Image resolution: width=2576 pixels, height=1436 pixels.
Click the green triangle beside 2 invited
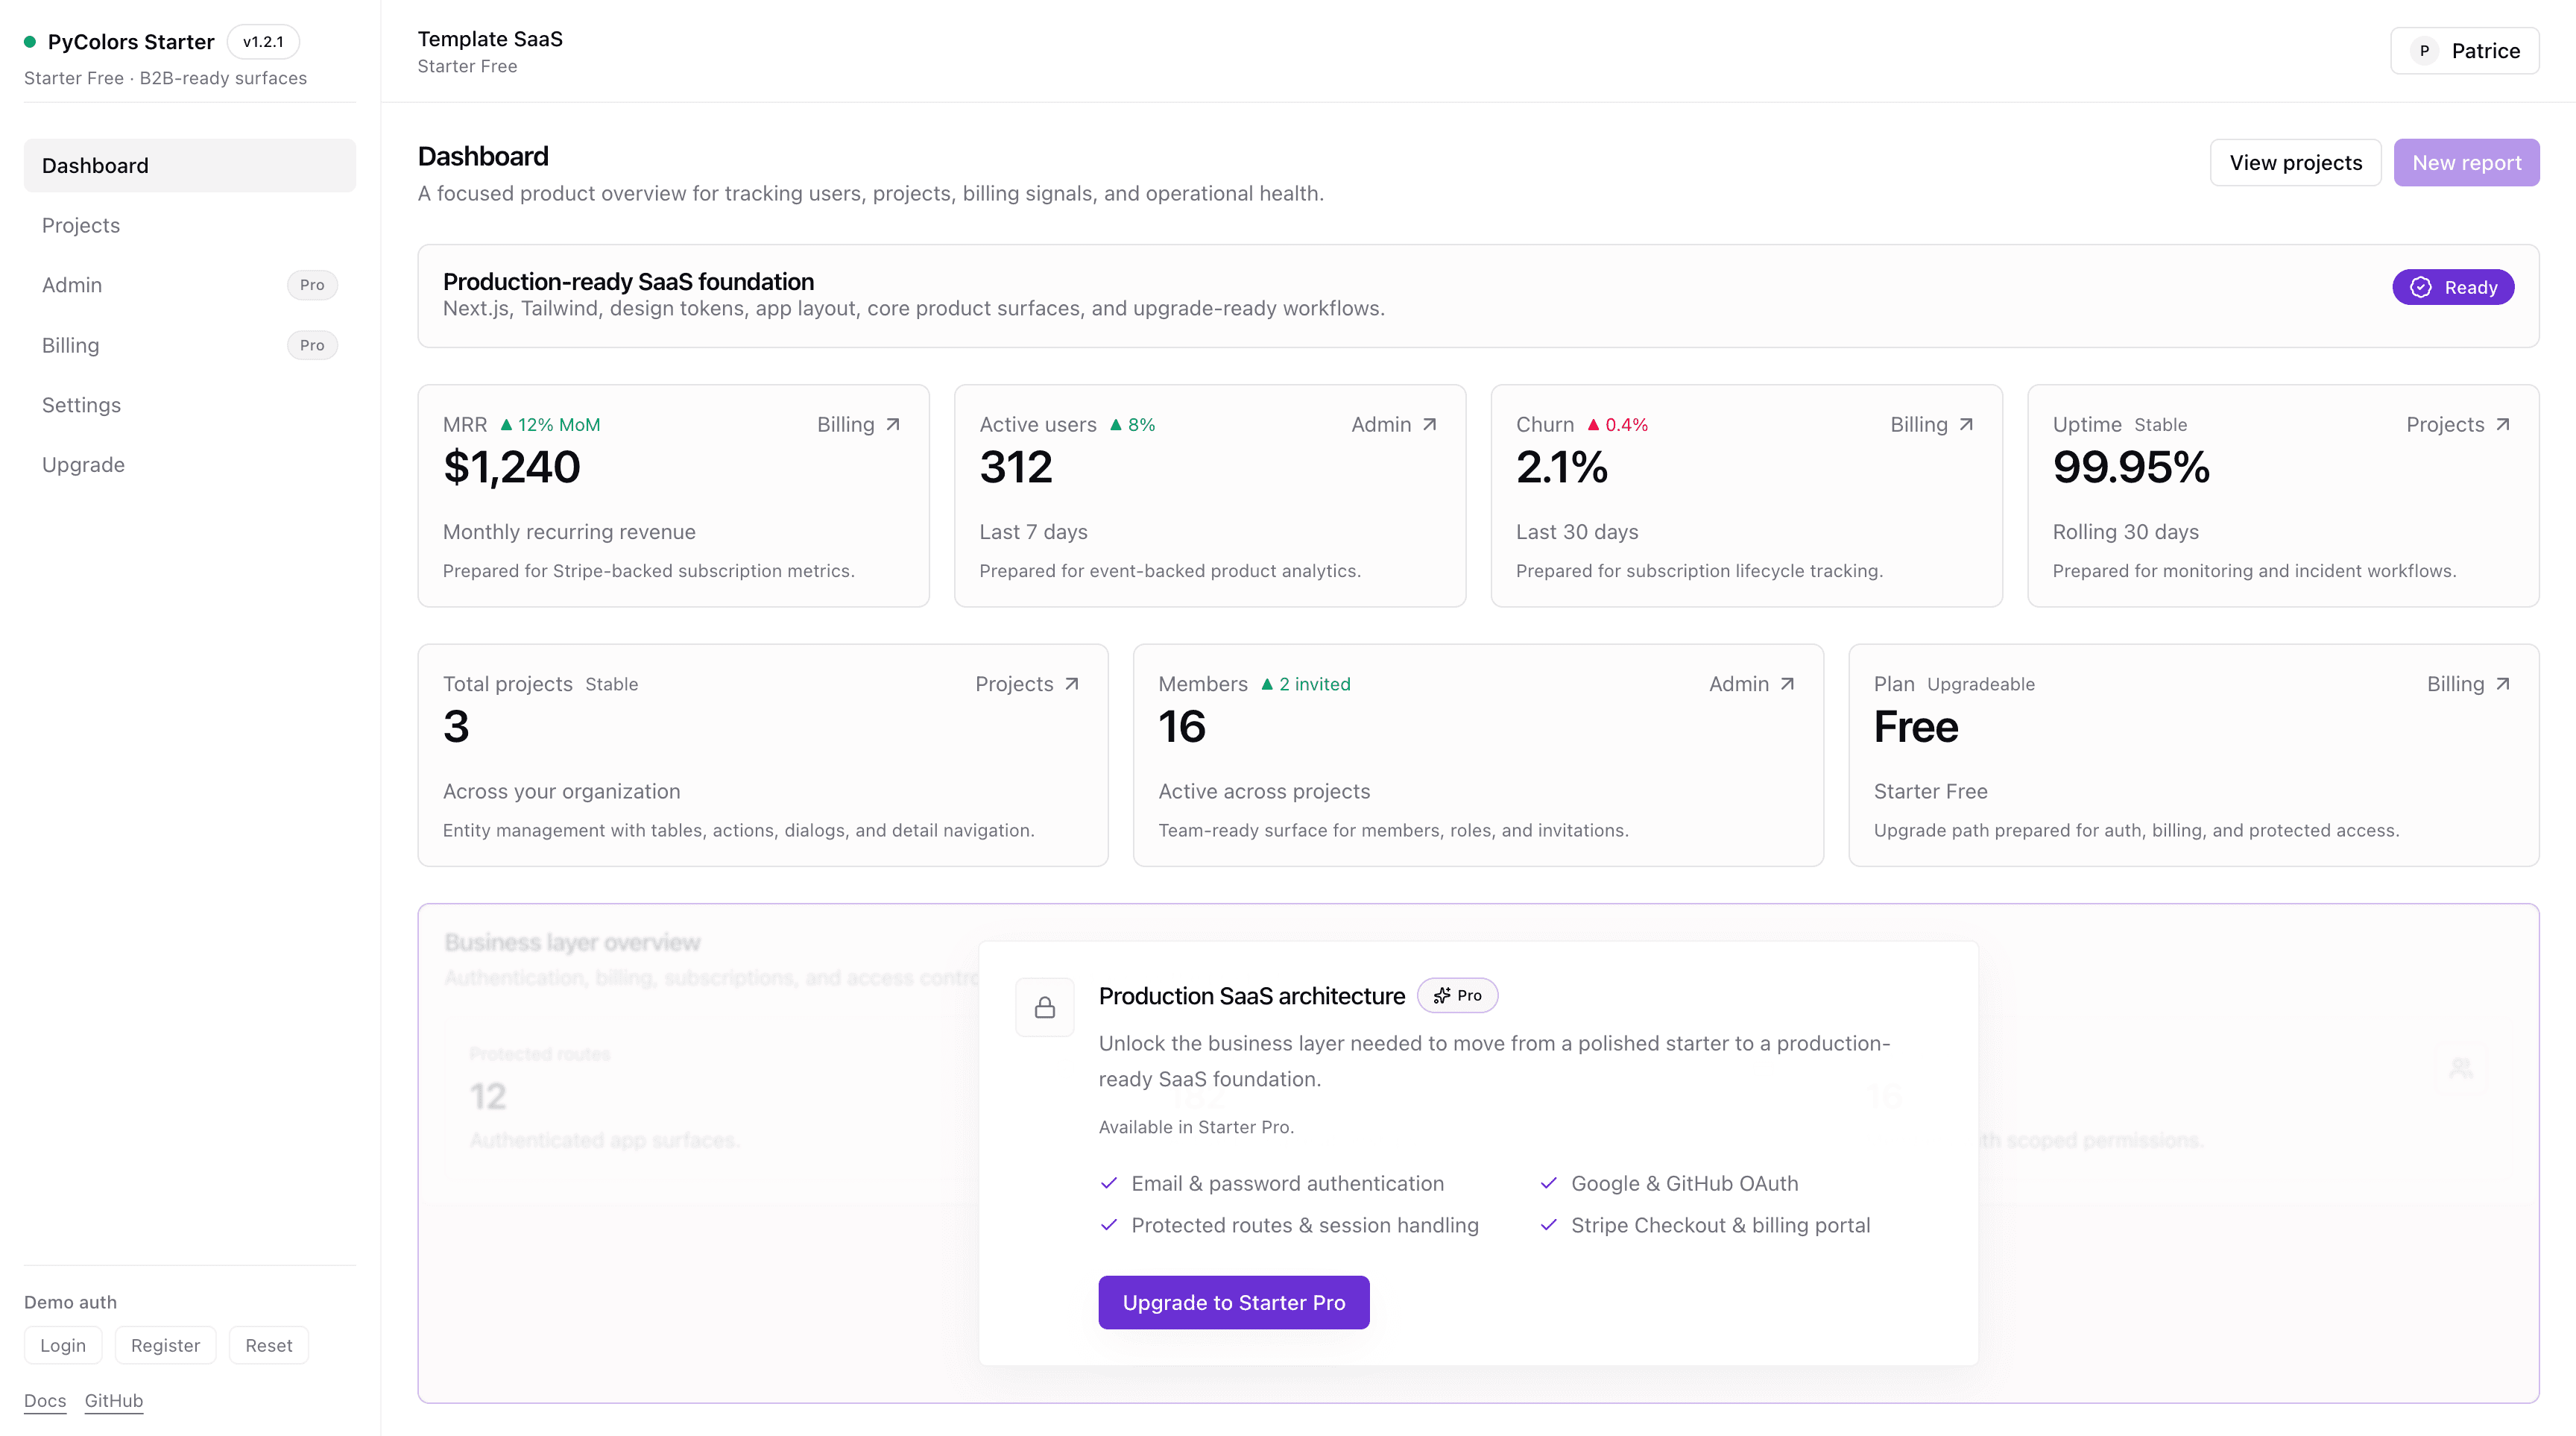click(1267, 684)
